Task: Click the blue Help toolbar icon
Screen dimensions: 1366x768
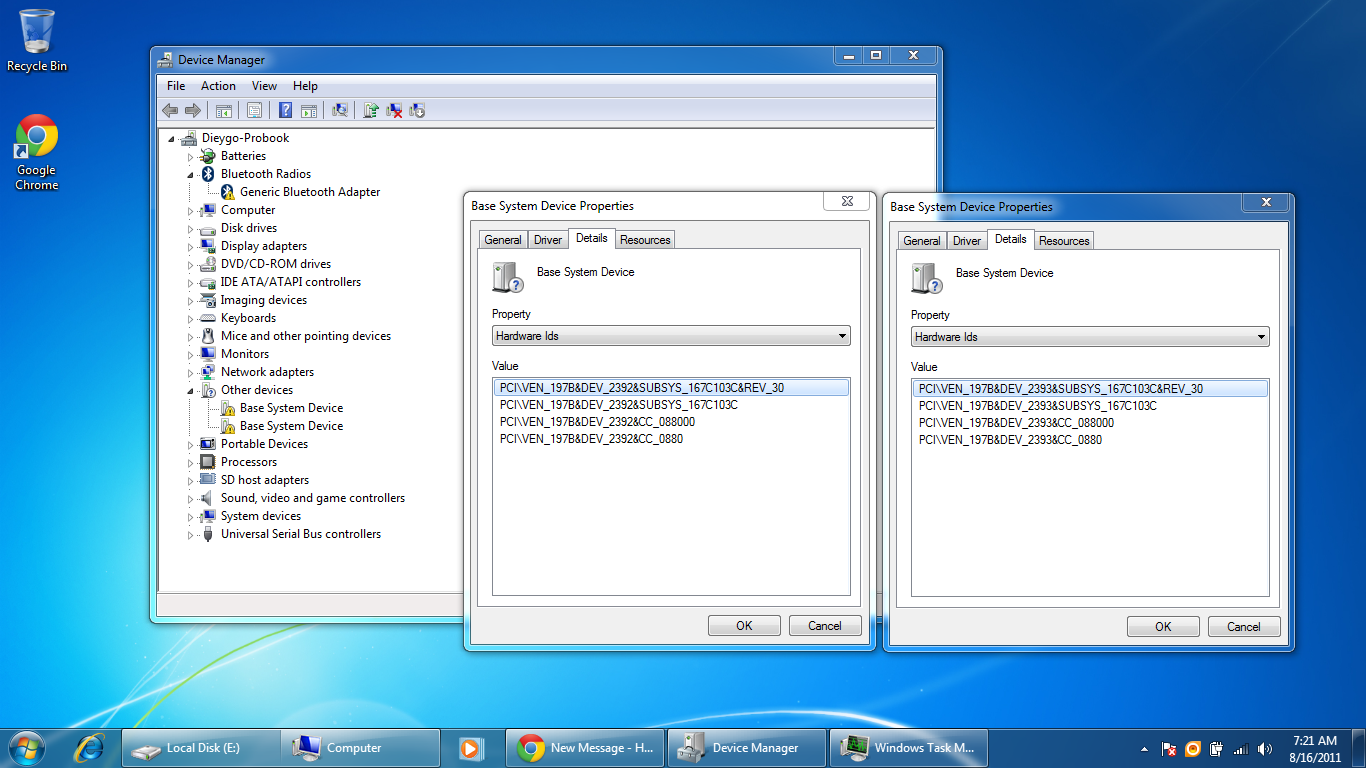Action: pyautogui.click(x=286, y=111)
